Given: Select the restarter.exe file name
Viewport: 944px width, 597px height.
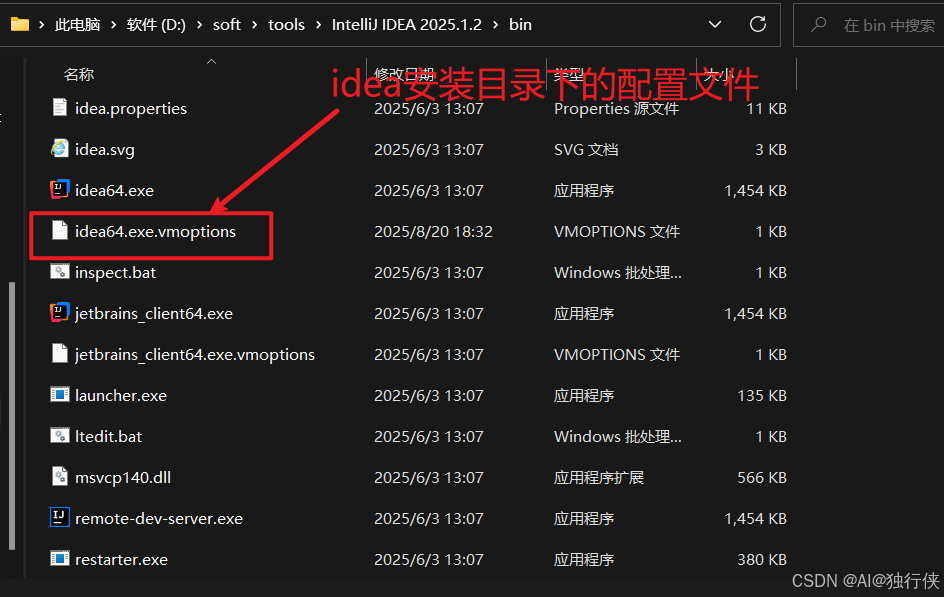Looking at the screenshot, I should coord(122,558).
